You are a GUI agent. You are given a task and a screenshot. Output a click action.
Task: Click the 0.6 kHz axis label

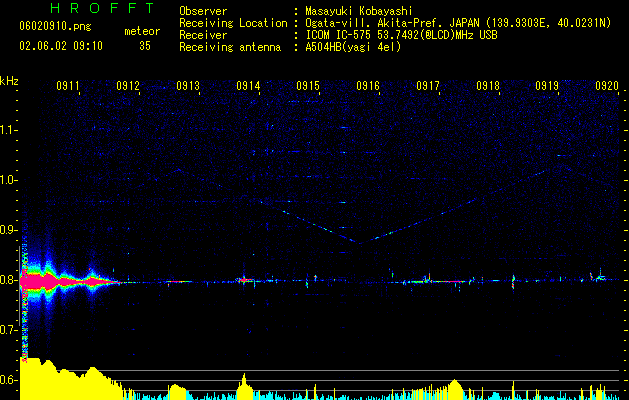coord(8,380)
